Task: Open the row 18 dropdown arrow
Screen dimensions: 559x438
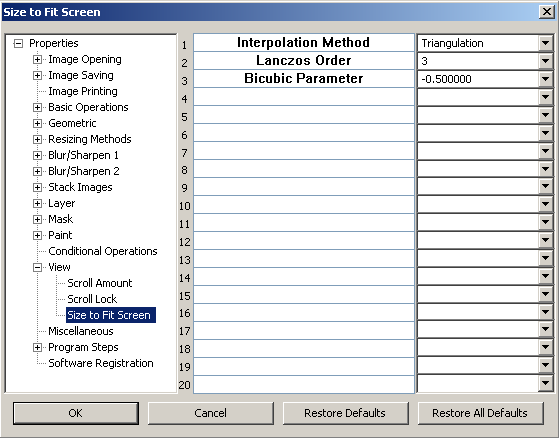Action: coord(545,348)
